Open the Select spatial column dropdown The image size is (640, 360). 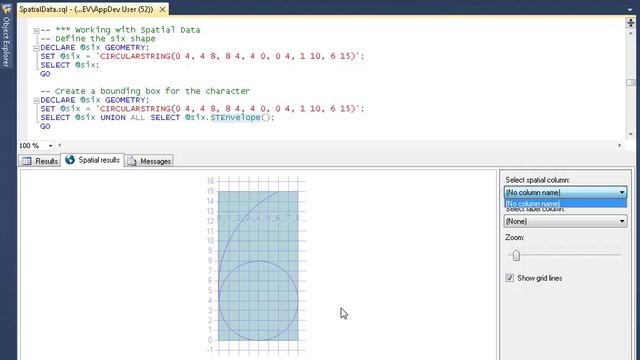565,192
